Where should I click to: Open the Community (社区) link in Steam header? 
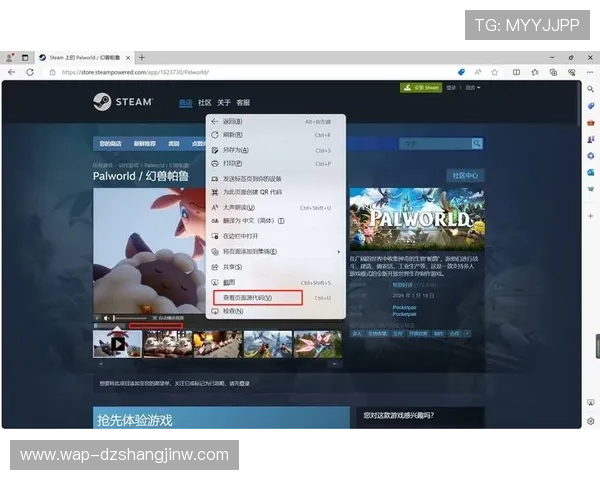(205, 102)
